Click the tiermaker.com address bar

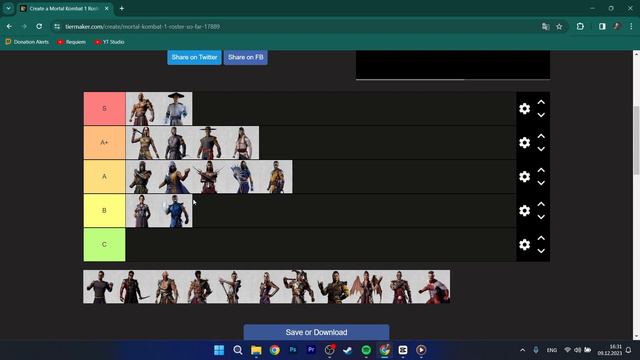point(294,27)
